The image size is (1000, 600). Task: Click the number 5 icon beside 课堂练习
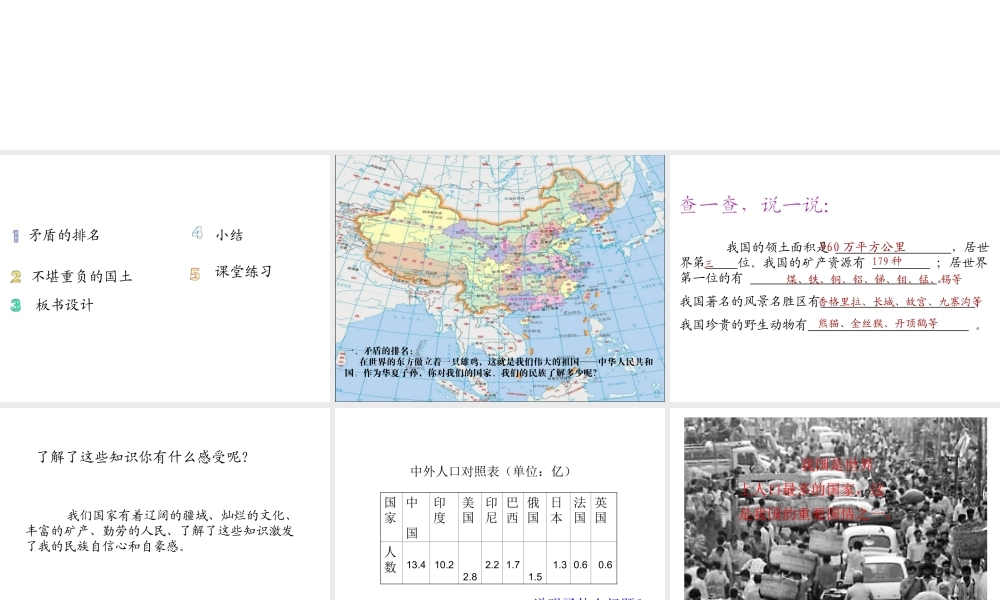[195, 274]
